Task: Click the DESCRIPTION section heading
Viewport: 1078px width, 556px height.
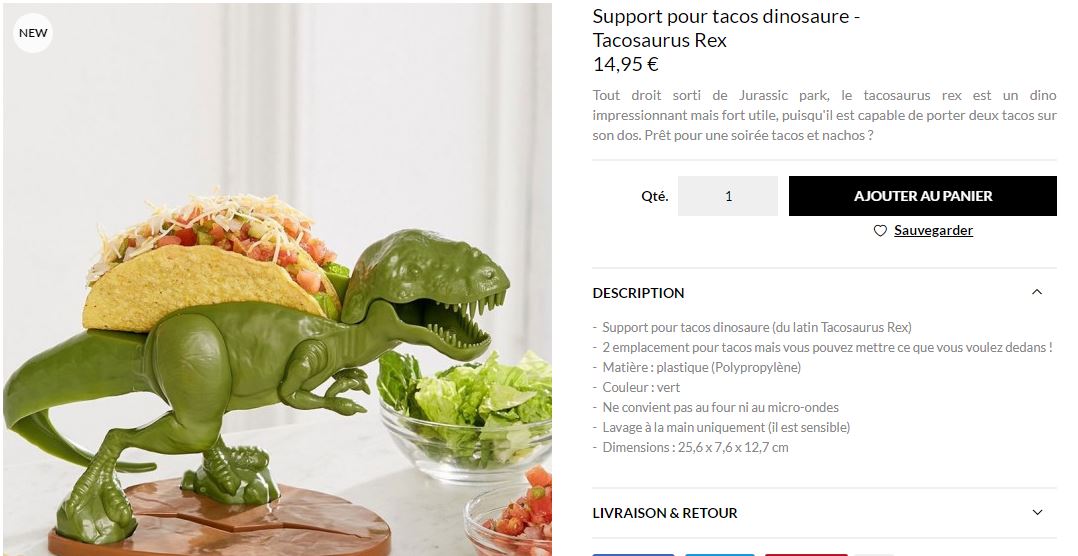Action: pyautogui.click(x=638, y=293)
